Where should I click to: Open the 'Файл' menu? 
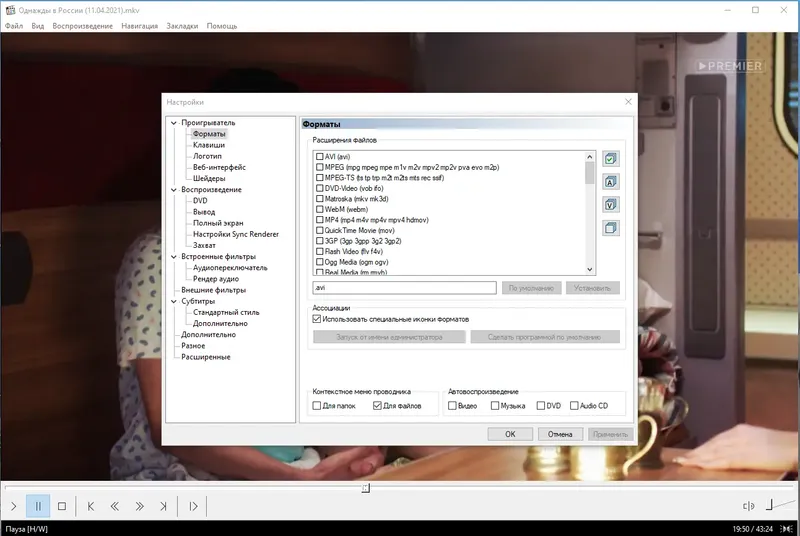pos(14,25)
